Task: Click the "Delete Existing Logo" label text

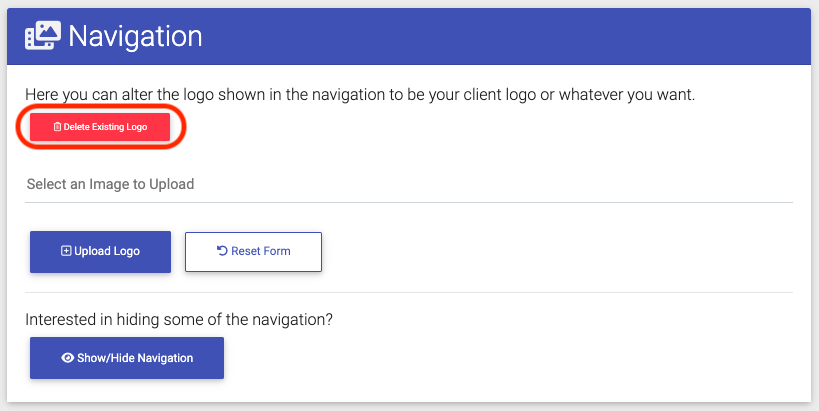Action: (x=106, y=127)
